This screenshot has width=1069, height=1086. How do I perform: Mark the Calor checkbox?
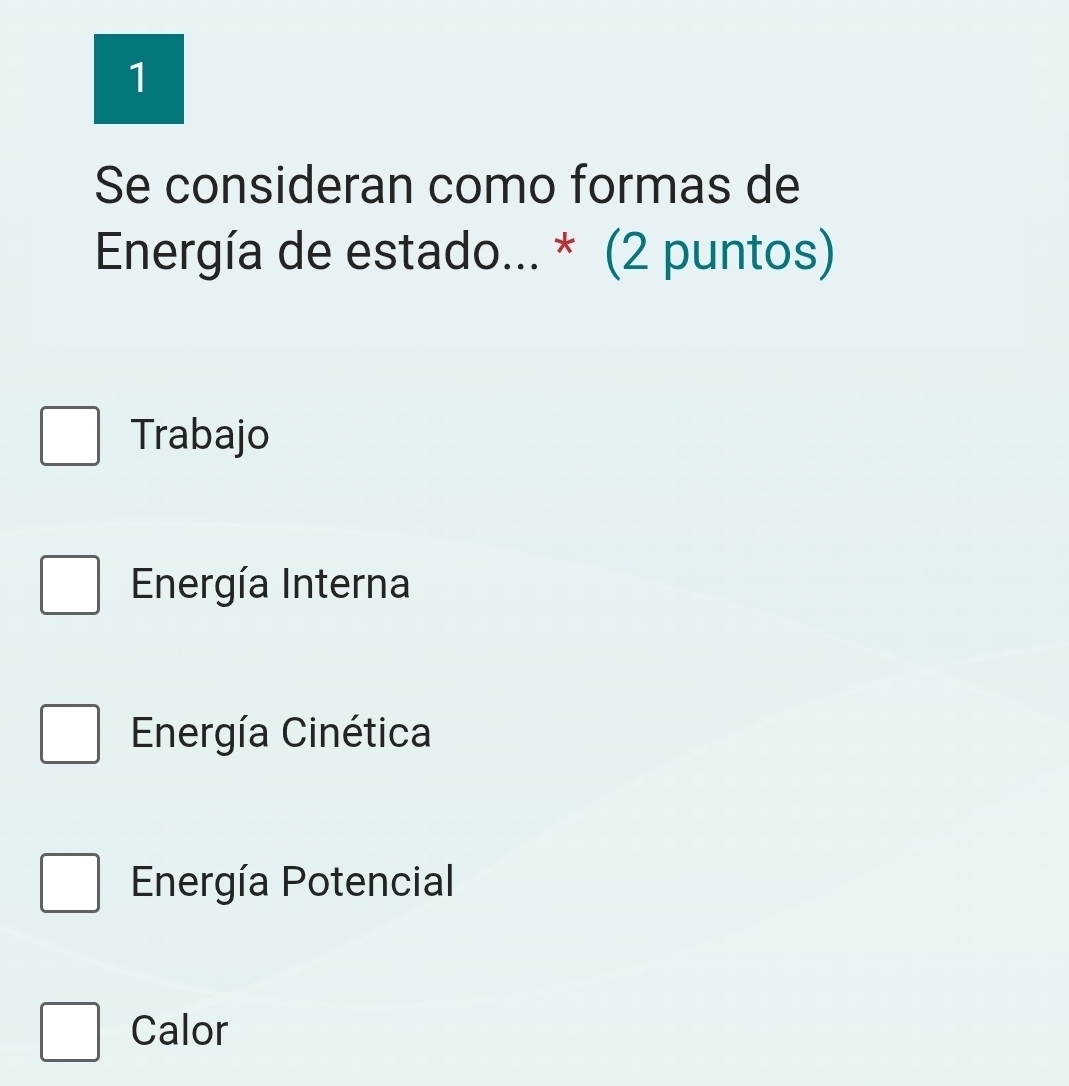(70, 1031)
